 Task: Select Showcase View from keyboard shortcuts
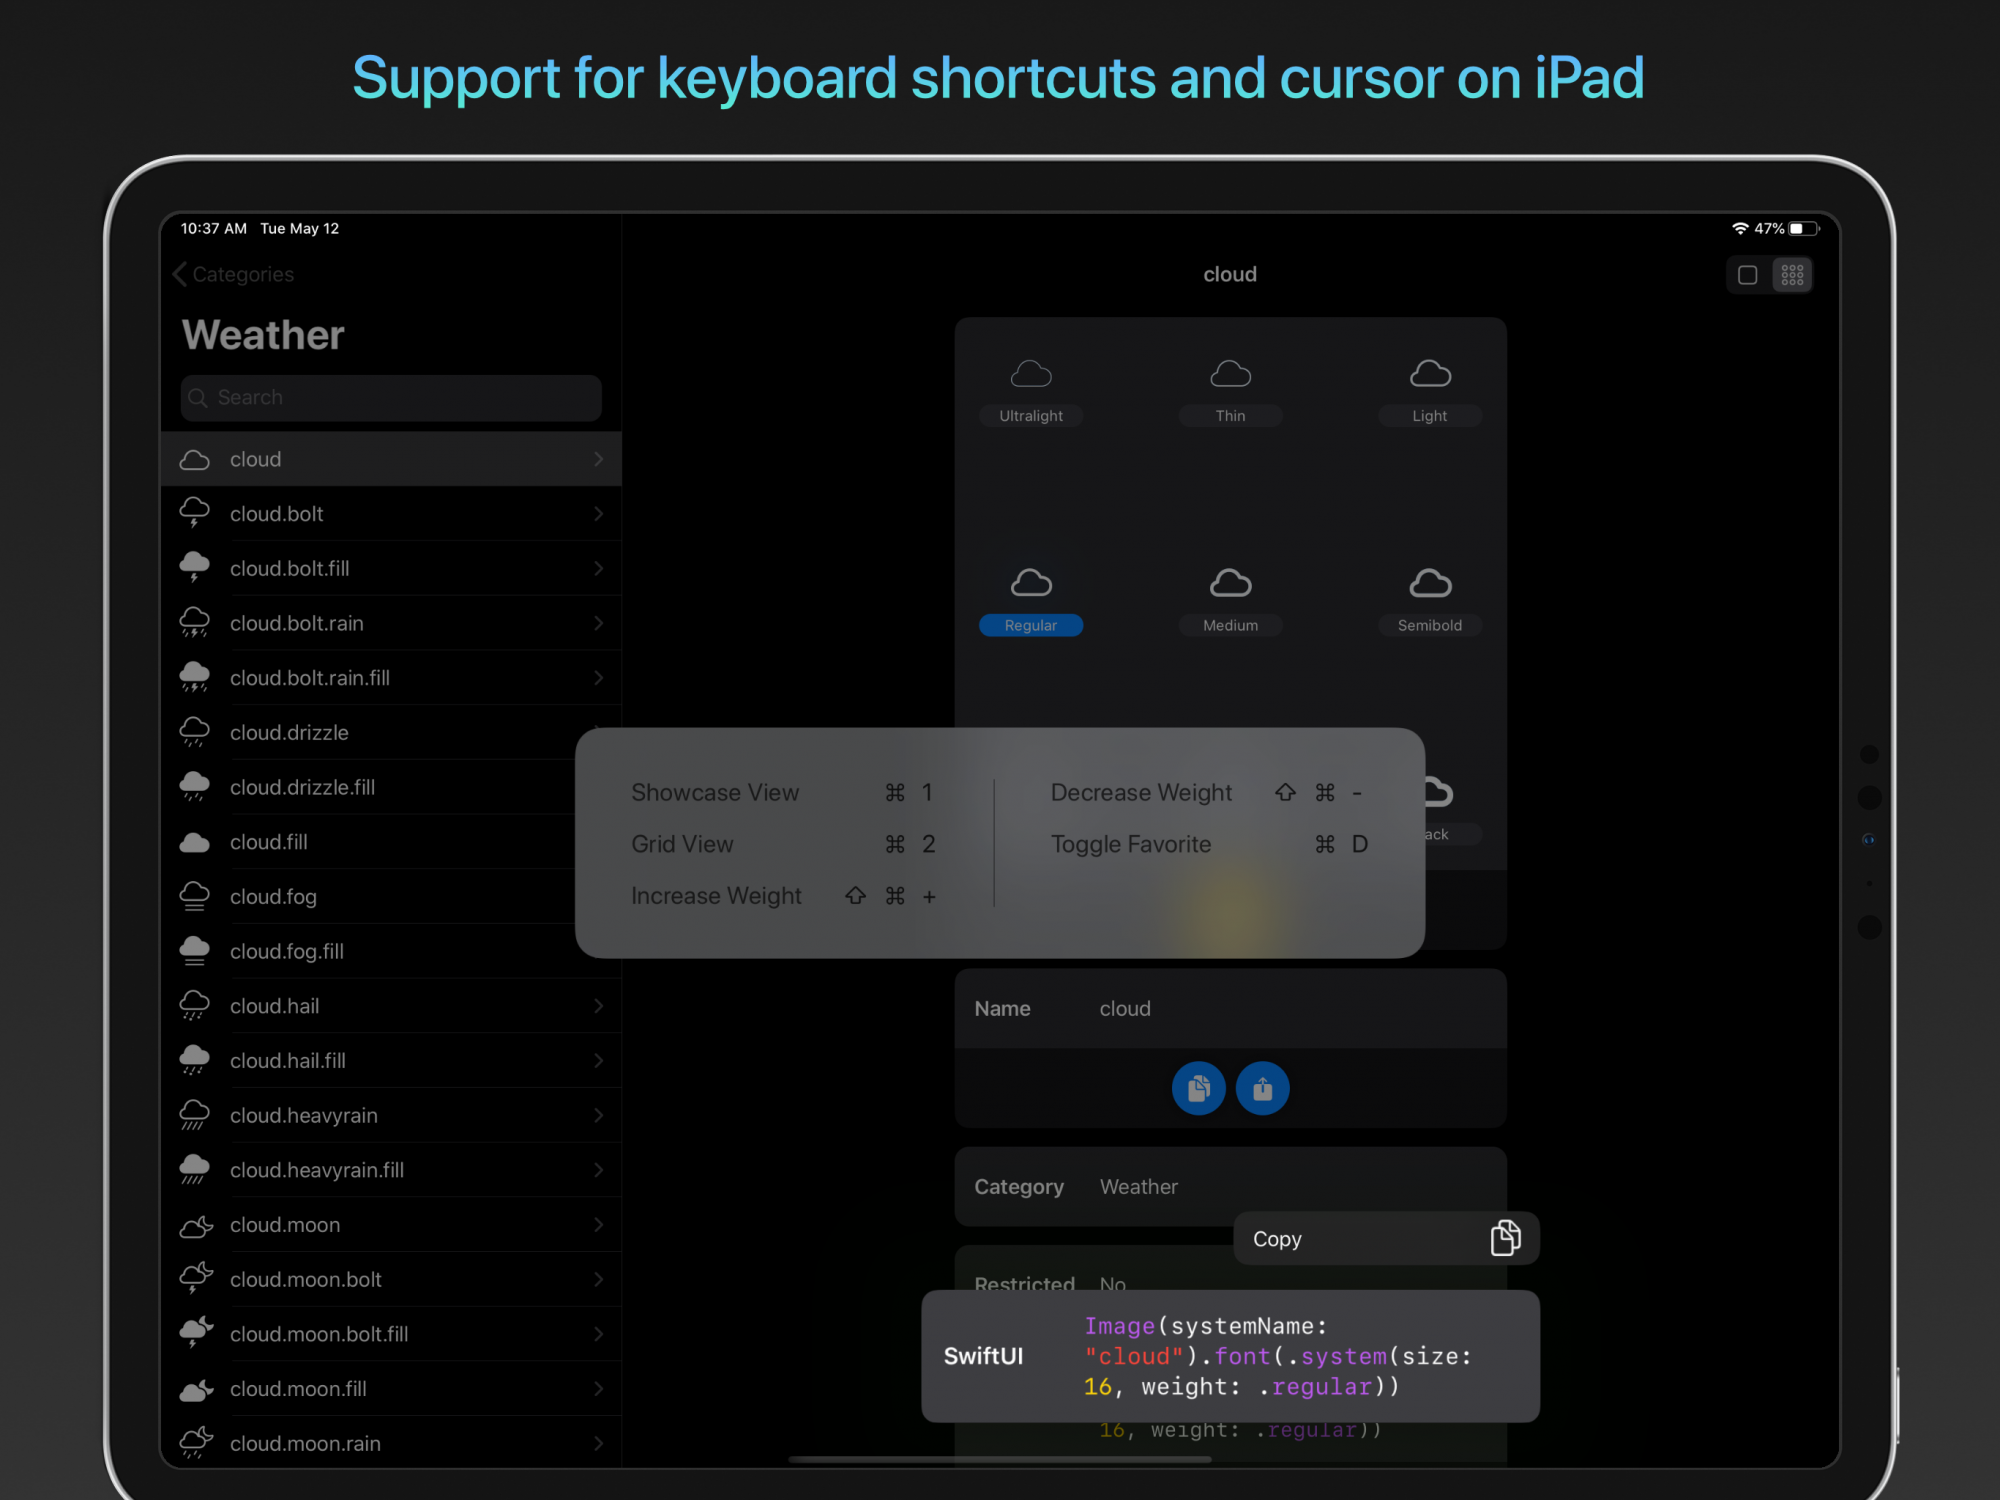coord(713,793)
